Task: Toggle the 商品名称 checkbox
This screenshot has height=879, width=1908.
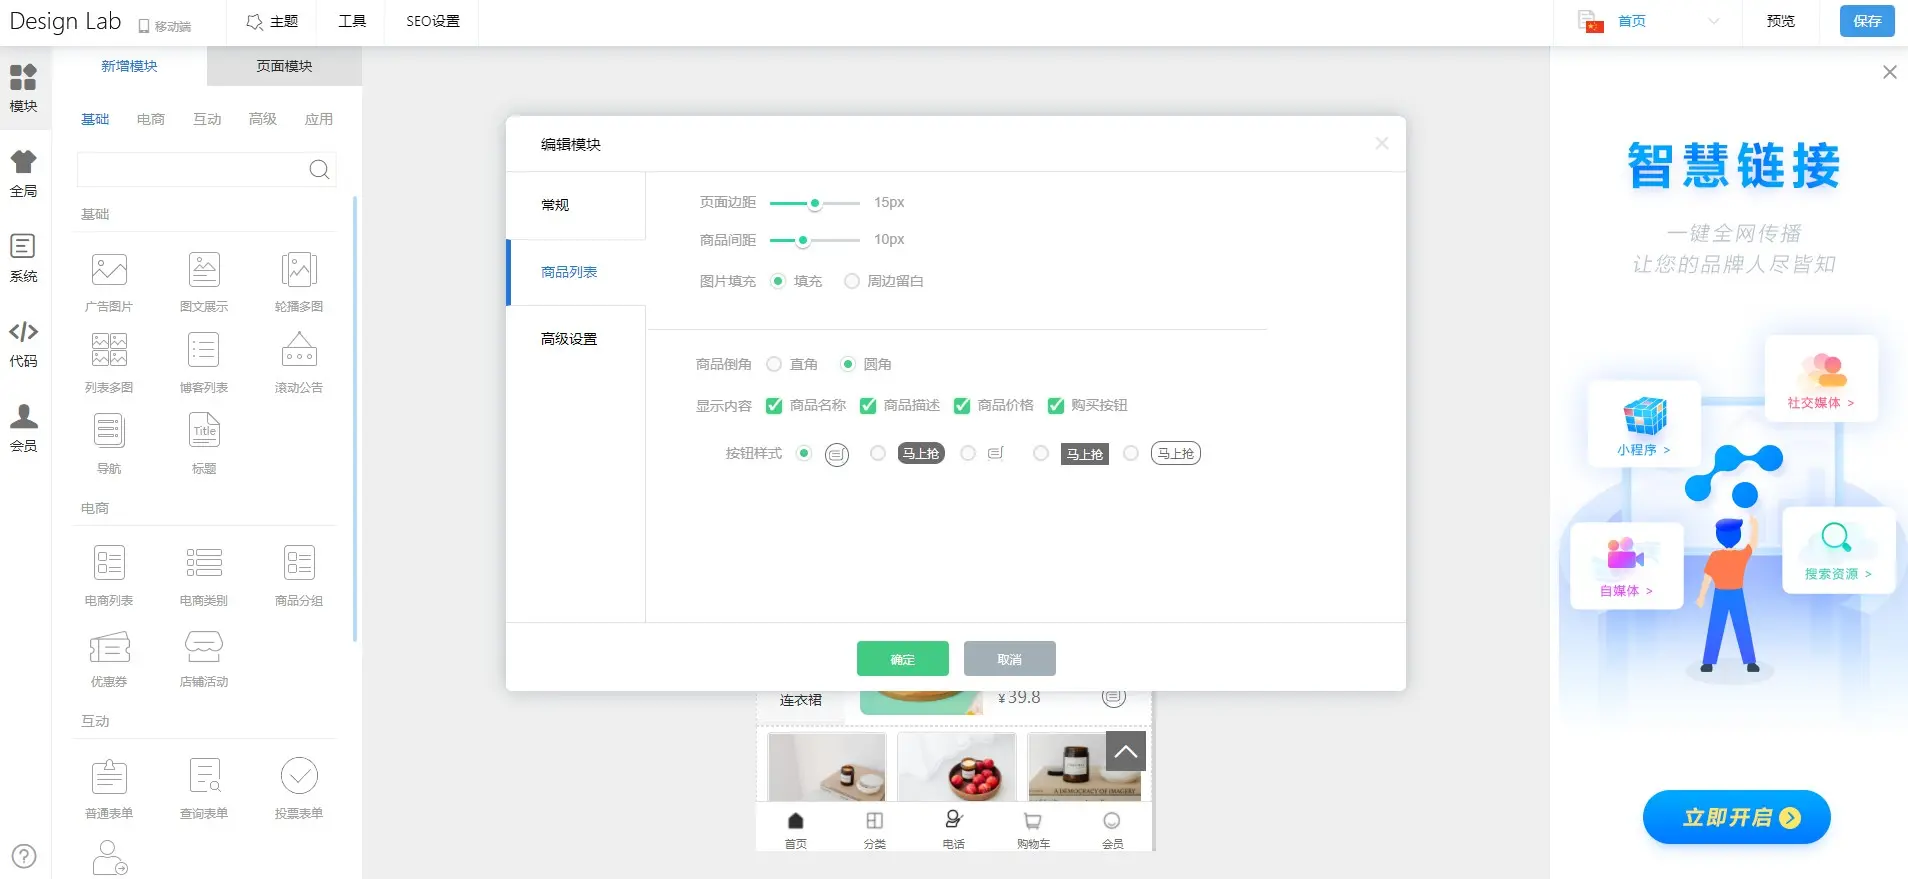Action: [774, 405]
